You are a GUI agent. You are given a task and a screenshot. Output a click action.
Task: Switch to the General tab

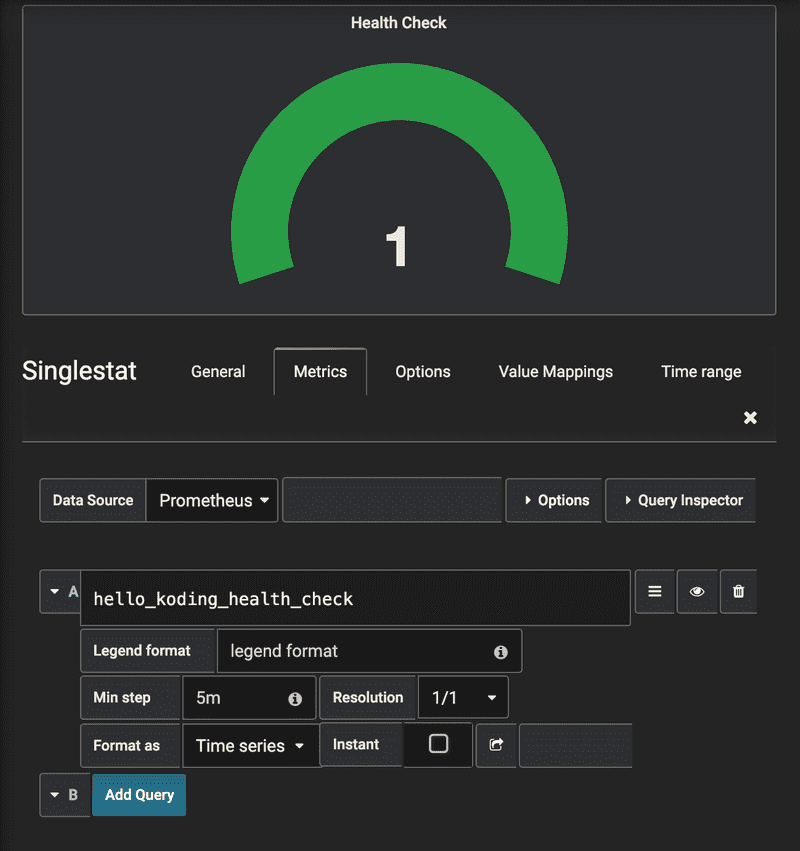[218, 372]
